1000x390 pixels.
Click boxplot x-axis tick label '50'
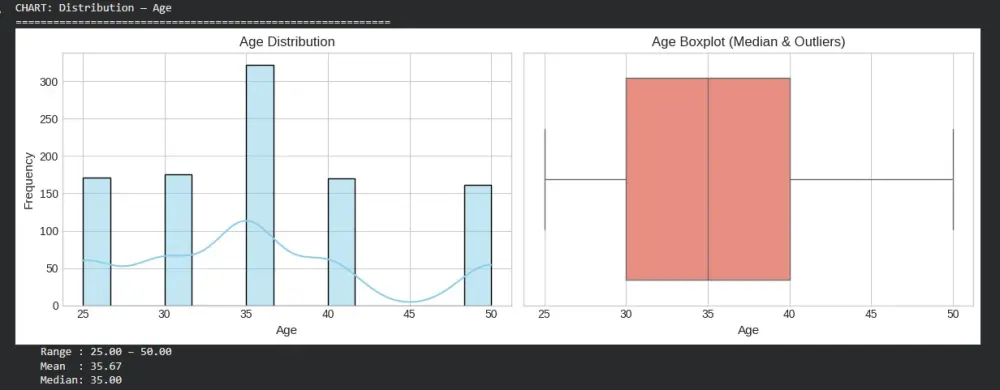pyautogui.click(x=953, y=314)
